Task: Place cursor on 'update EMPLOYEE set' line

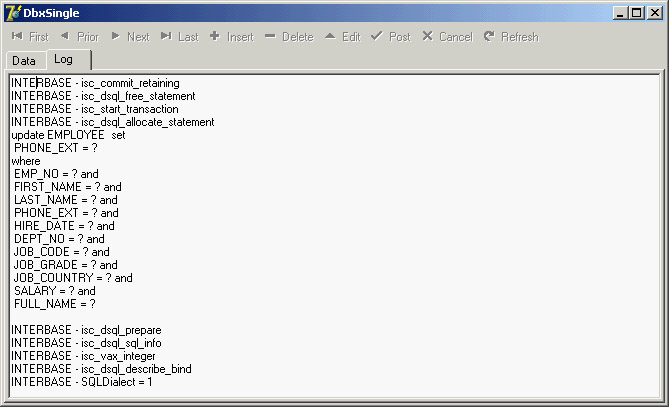Action: 68,135
